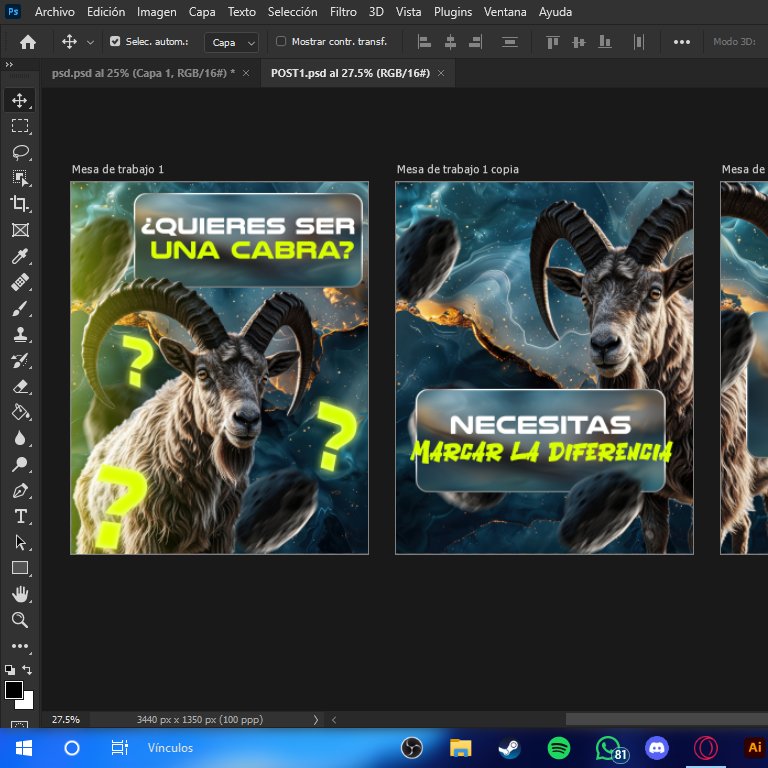Open the Capa menu
The image size is (768, 768).
pyautogui.click(x=202, y=12)
